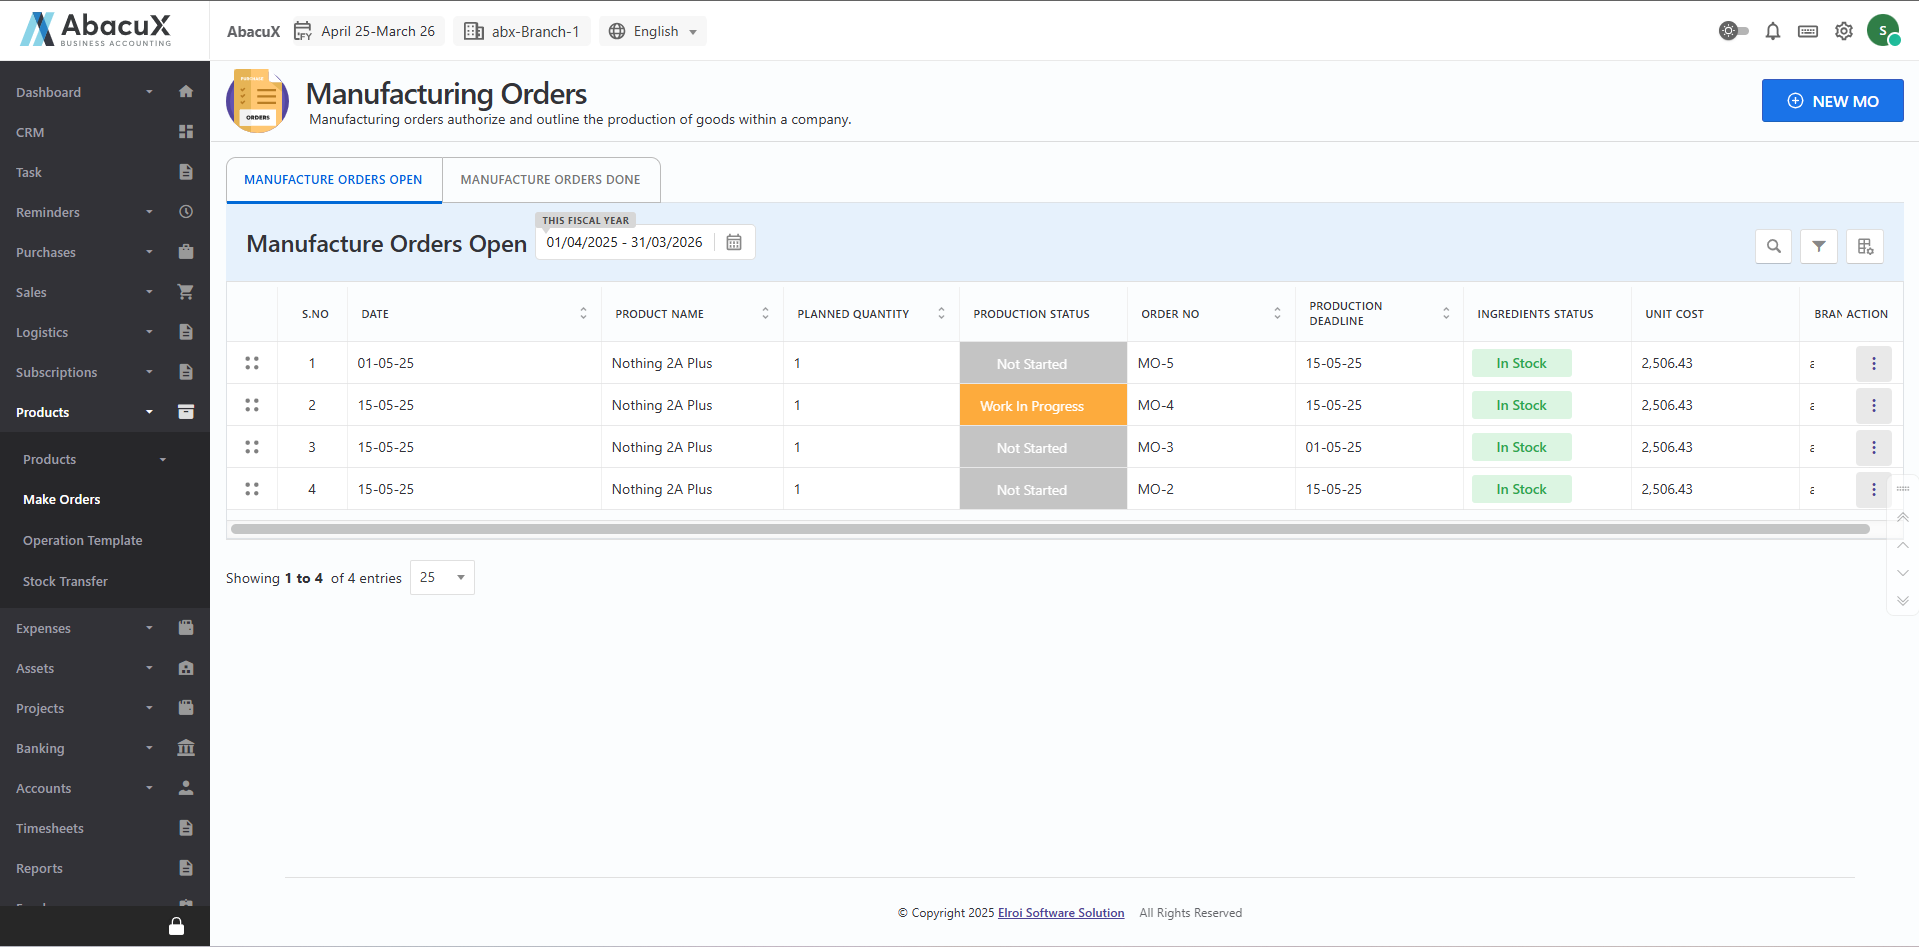Toggle the theme switch in header
The width and height of the screenshot is (1919, 947).
pyautogui.click(x=1733, y=31)
